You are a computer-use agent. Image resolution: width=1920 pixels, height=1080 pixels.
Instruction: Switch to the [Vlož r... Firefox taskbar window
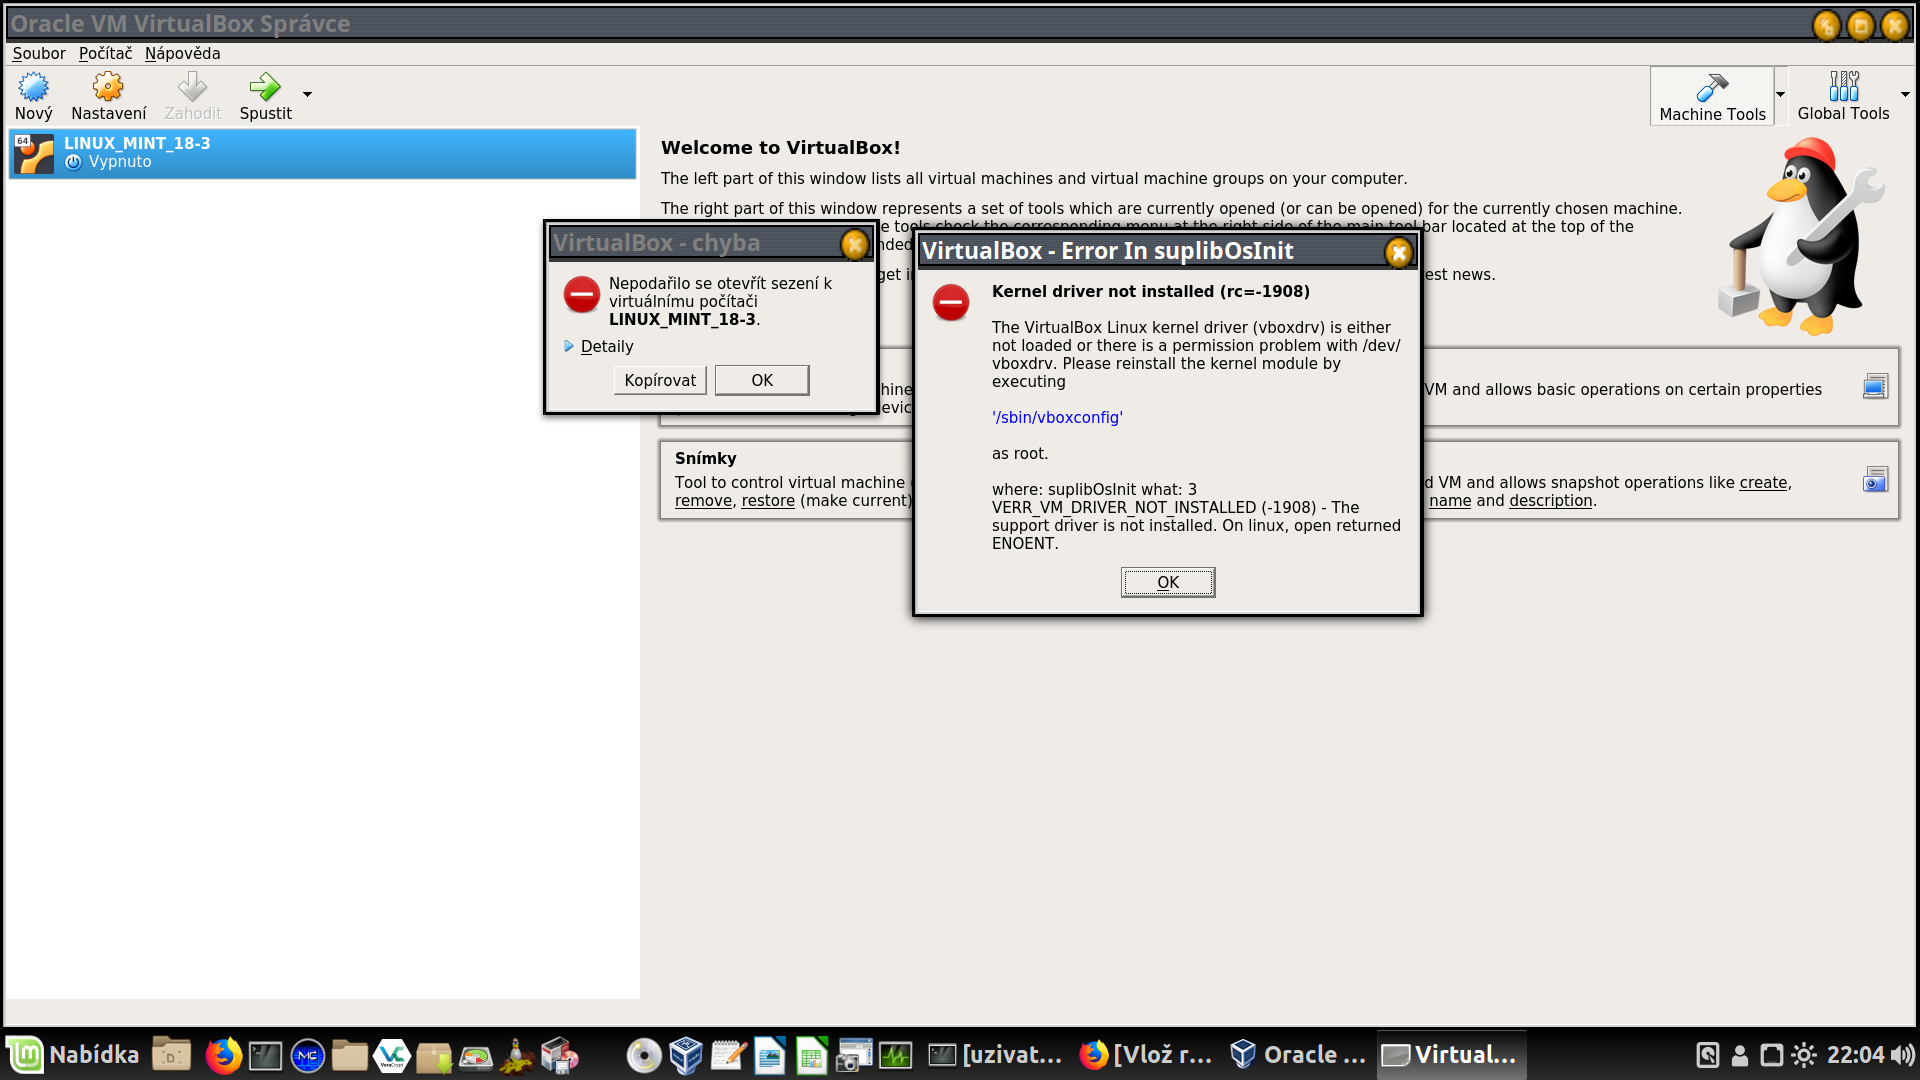(x=1146, y=1055)
